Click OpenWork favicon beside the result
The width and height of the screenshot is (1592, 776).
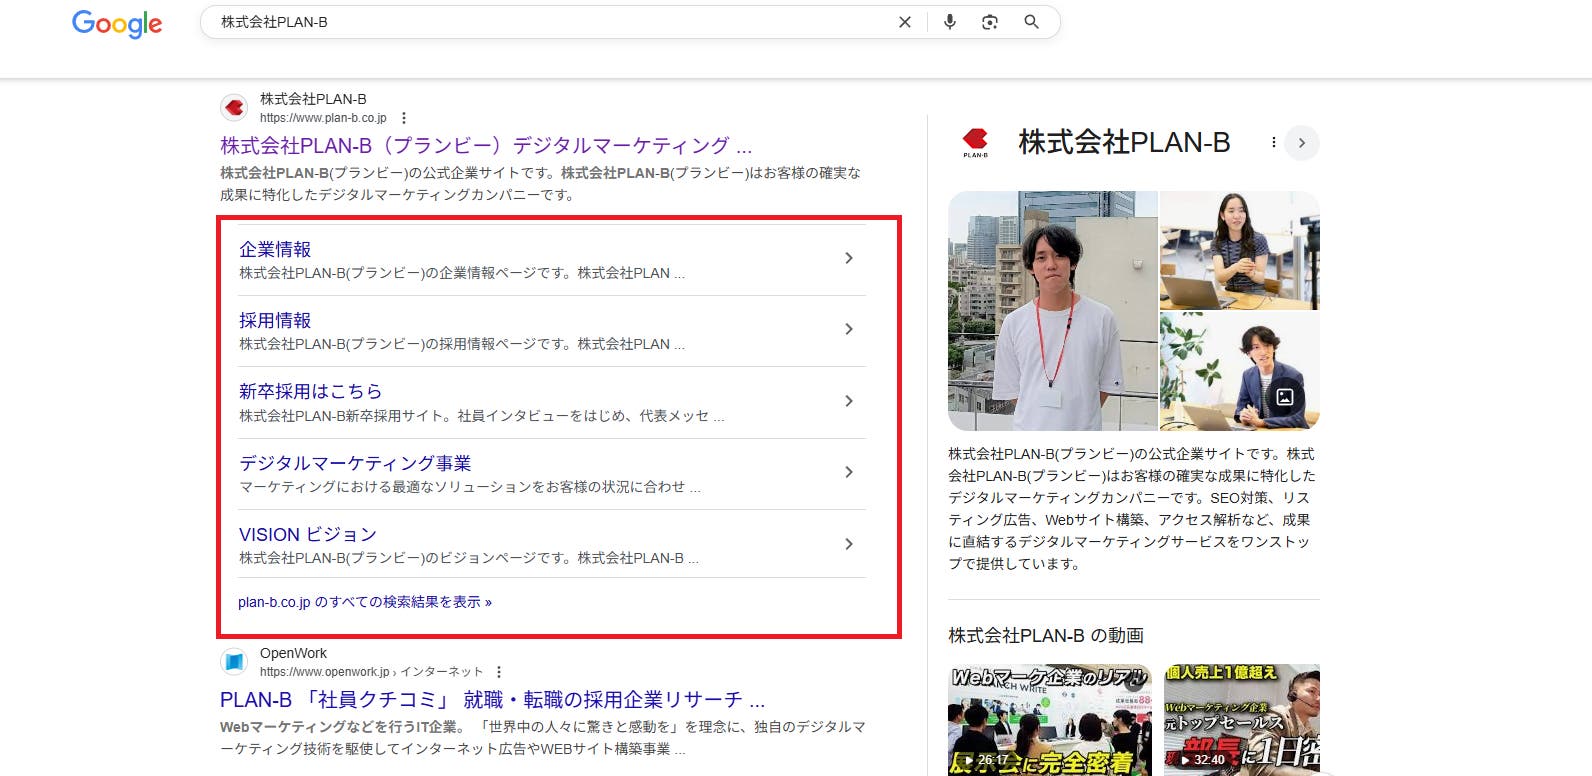(x=234, y=661)
